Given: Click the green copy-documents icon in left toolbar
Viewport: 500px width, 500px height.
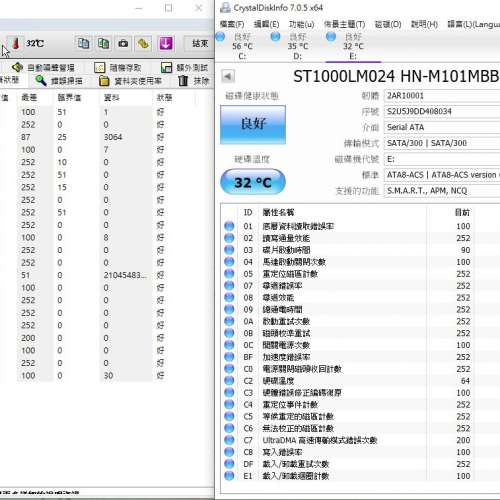Looking at the screenshot, I should pyautogui.click(x=103, y=43).
